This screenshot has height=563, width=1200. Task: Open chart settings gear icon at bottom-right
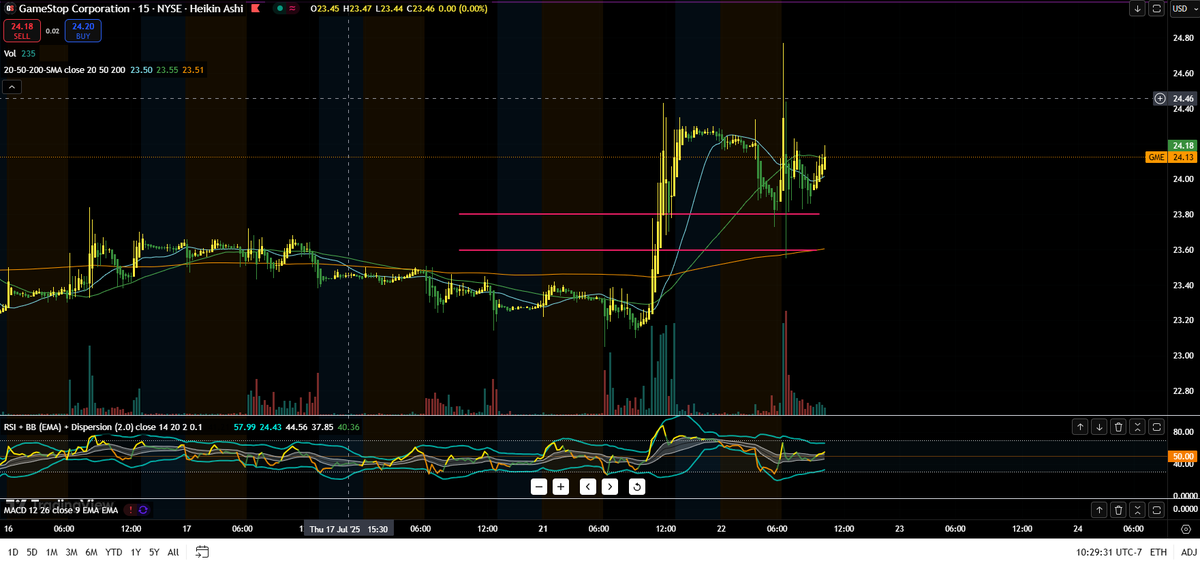[1184, 529]
